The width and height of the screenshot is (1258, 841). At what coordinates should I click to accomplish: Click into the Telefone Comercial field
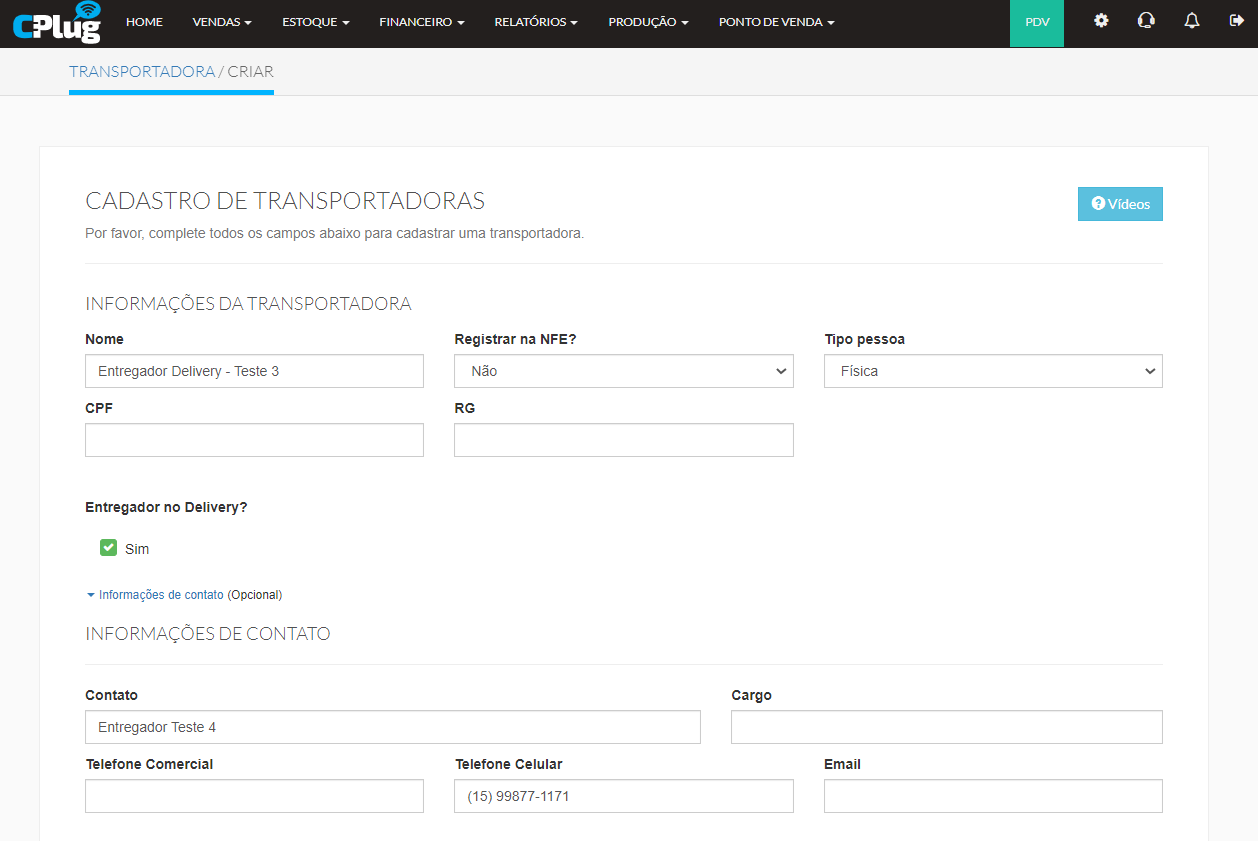(x=254, y=796)
